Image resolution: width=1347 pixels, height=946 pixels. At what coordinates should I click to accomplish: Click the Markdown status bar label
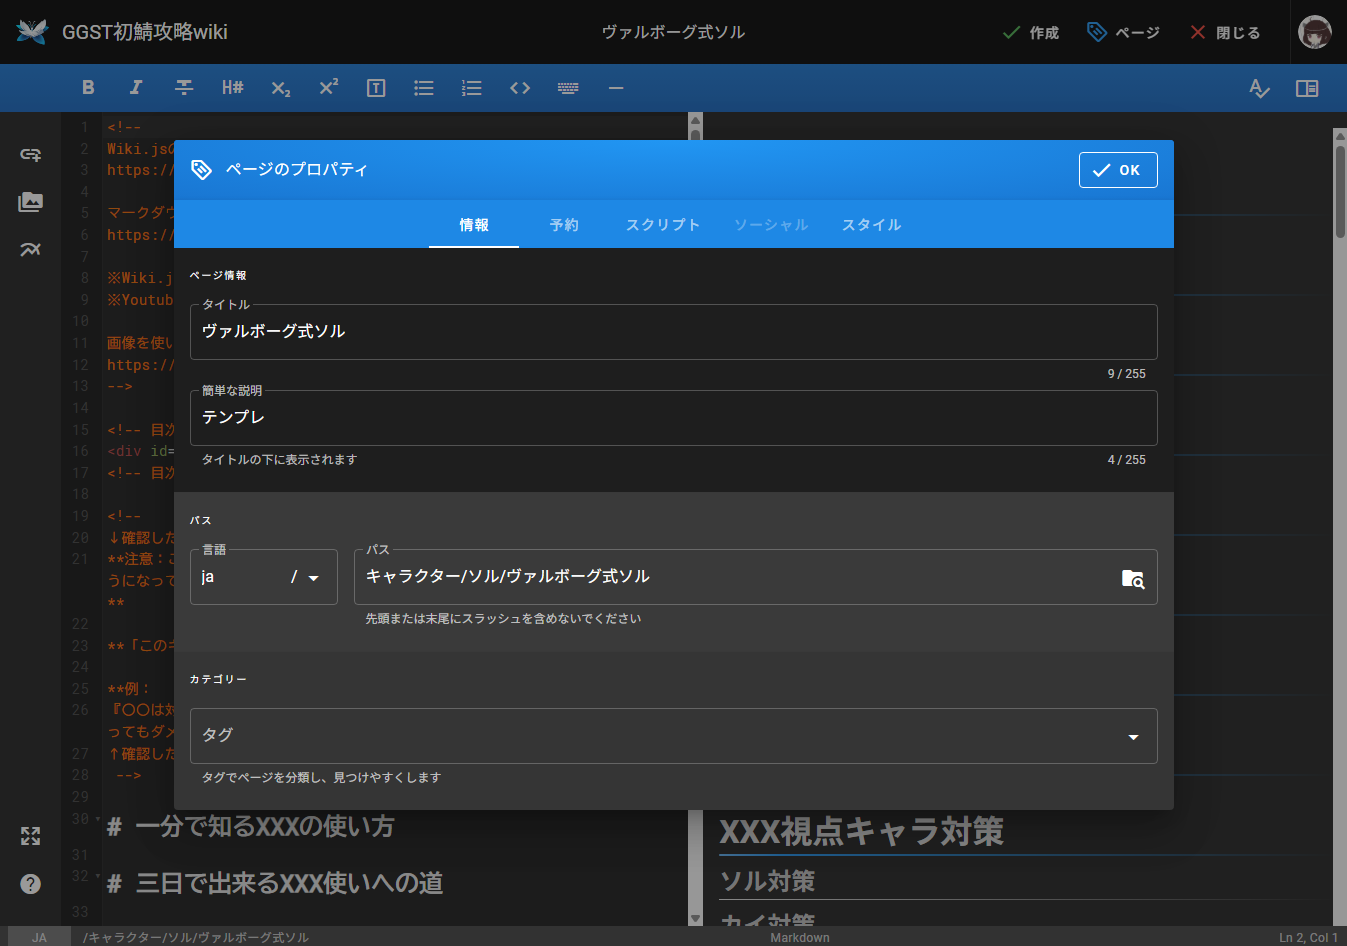(x=800, y=937)
